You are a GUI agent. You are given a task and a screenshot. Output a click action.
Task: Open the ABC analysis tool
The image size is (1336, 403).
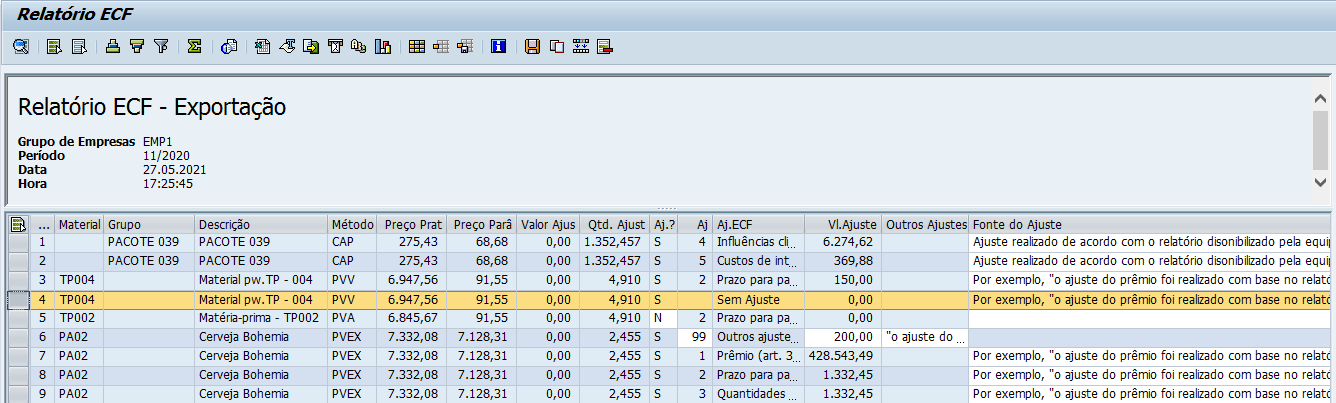pyautogui.click(x=358, y=46)
